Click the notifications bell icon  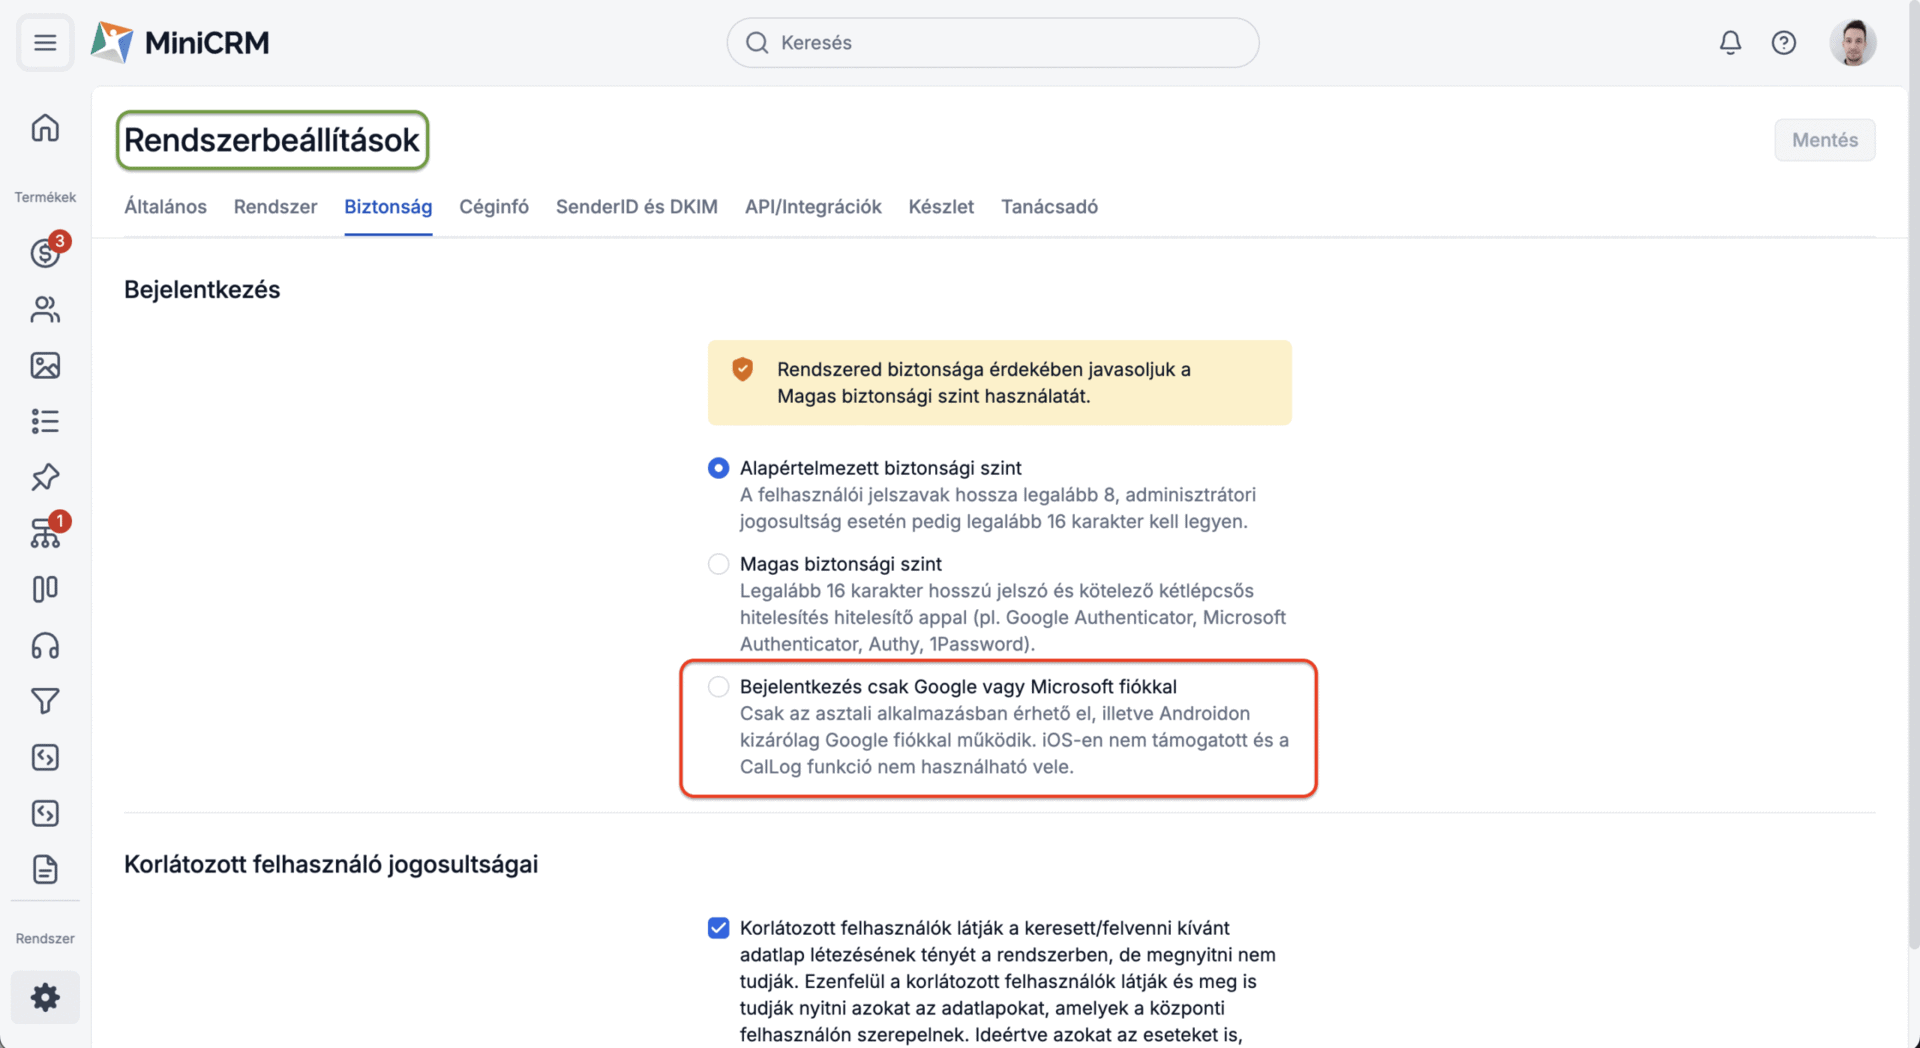[1730, 43]
